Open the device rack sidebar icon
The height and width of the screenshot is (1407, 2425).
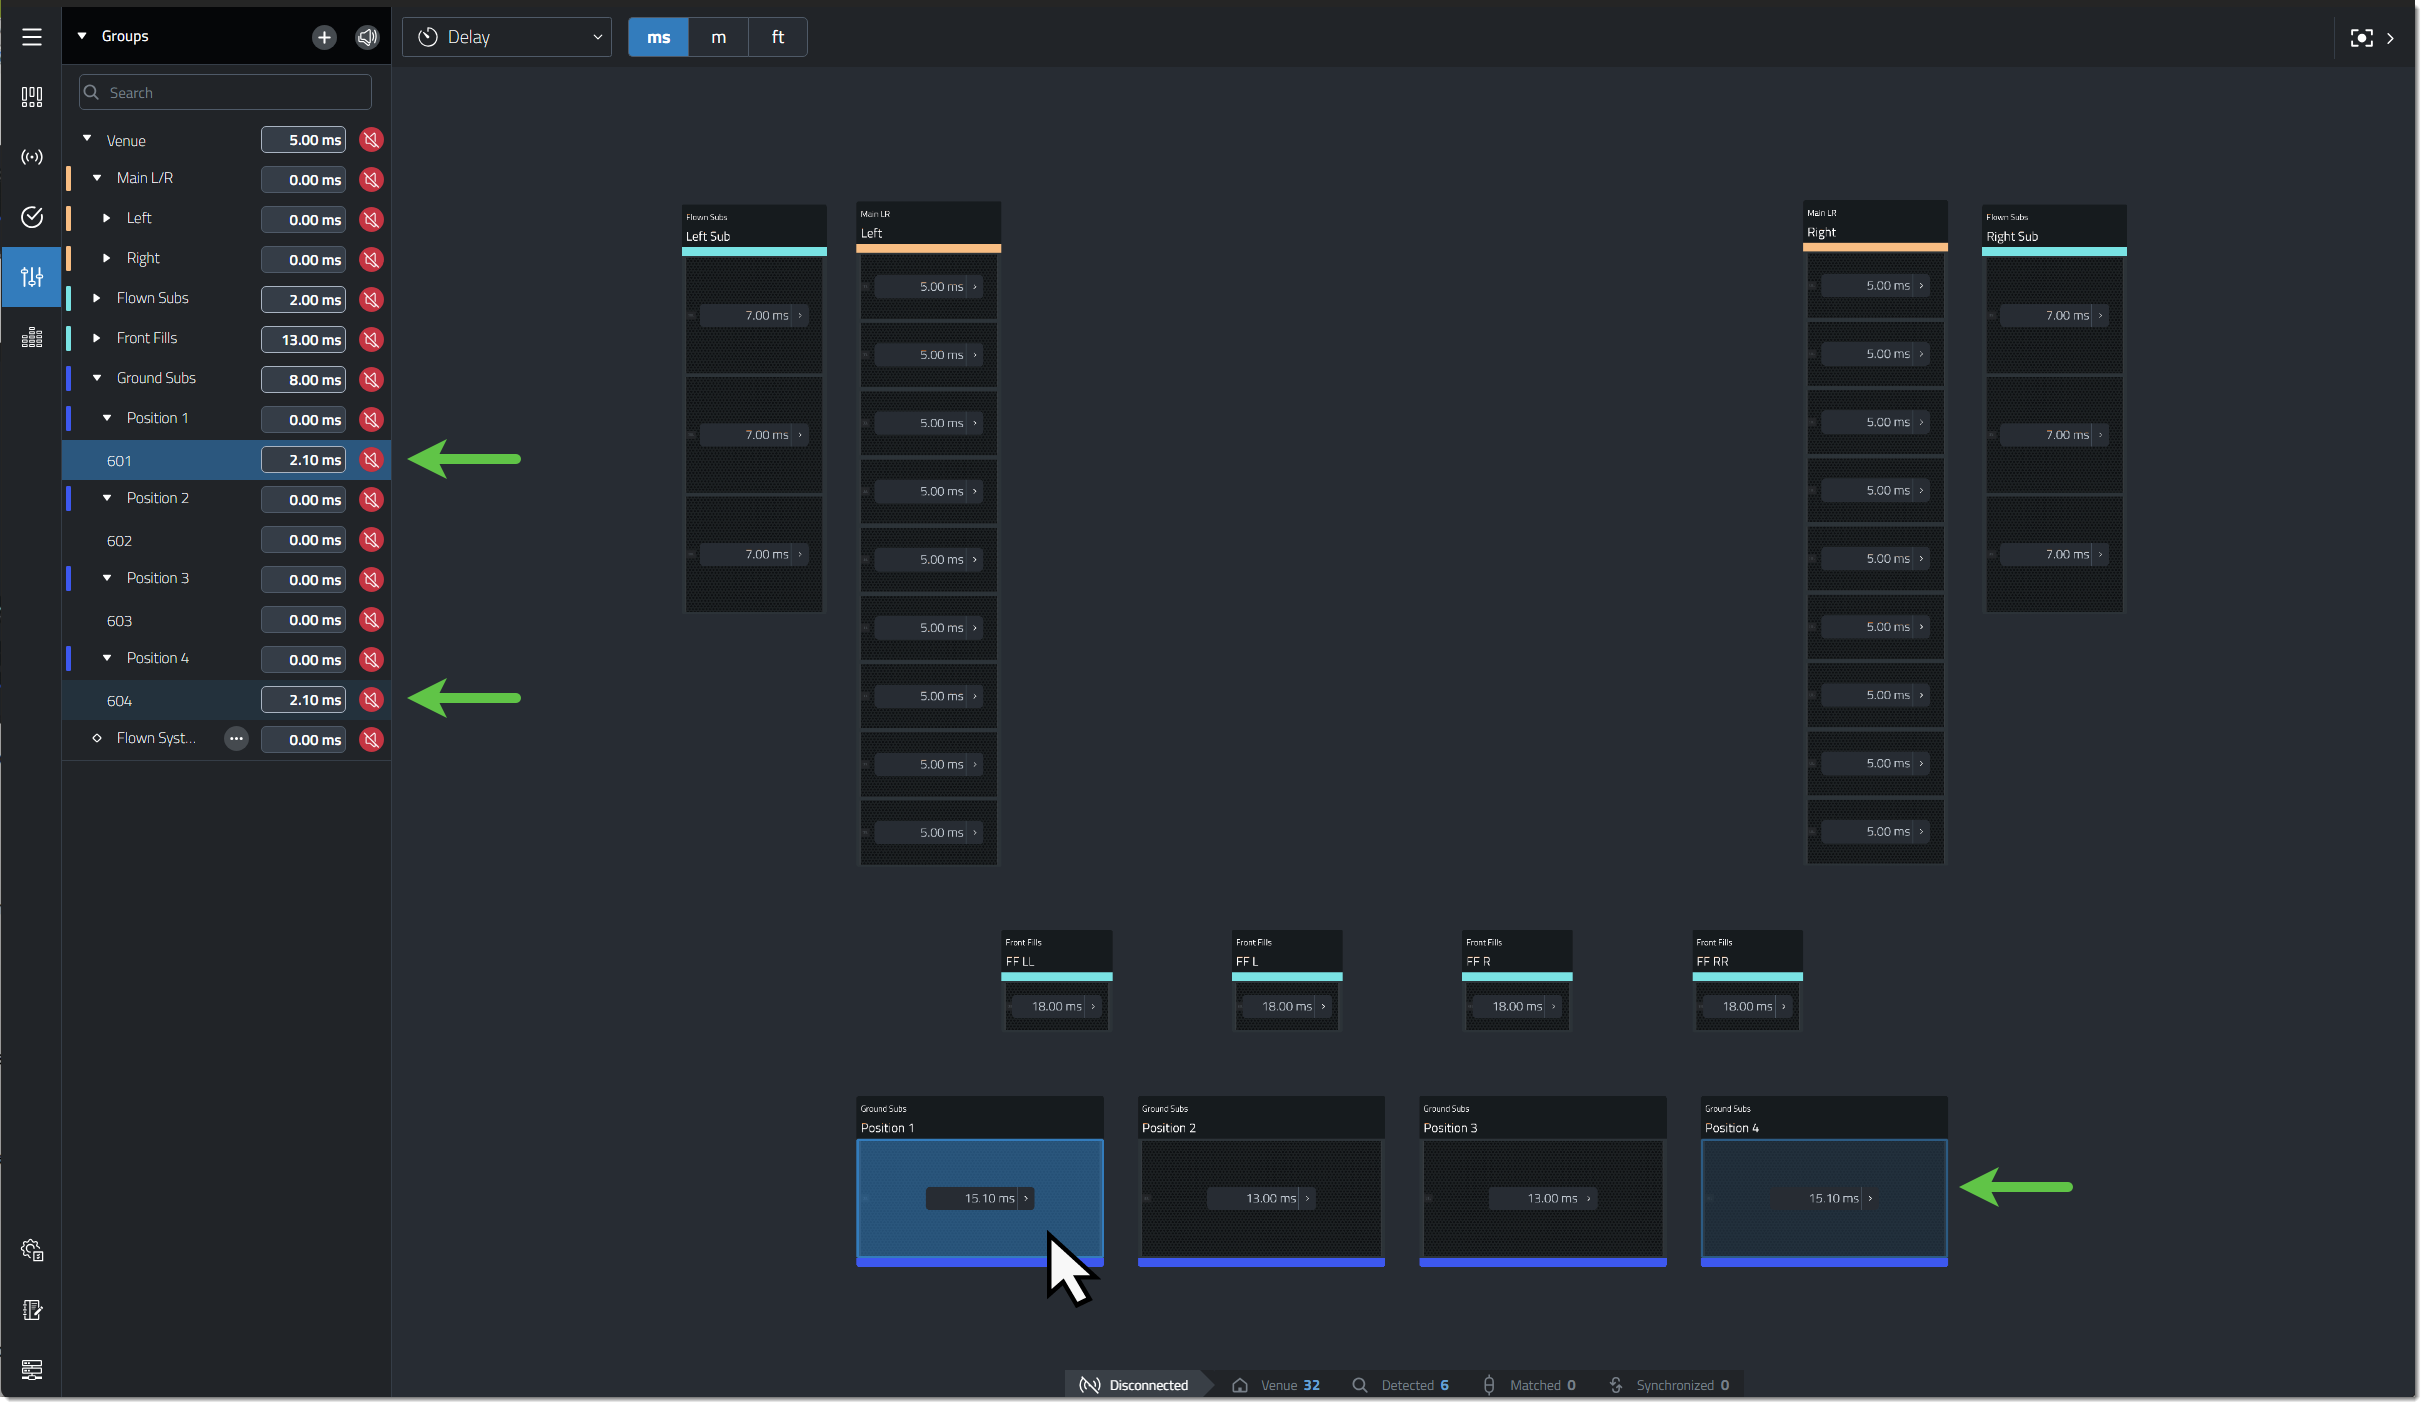point(32,1369)
